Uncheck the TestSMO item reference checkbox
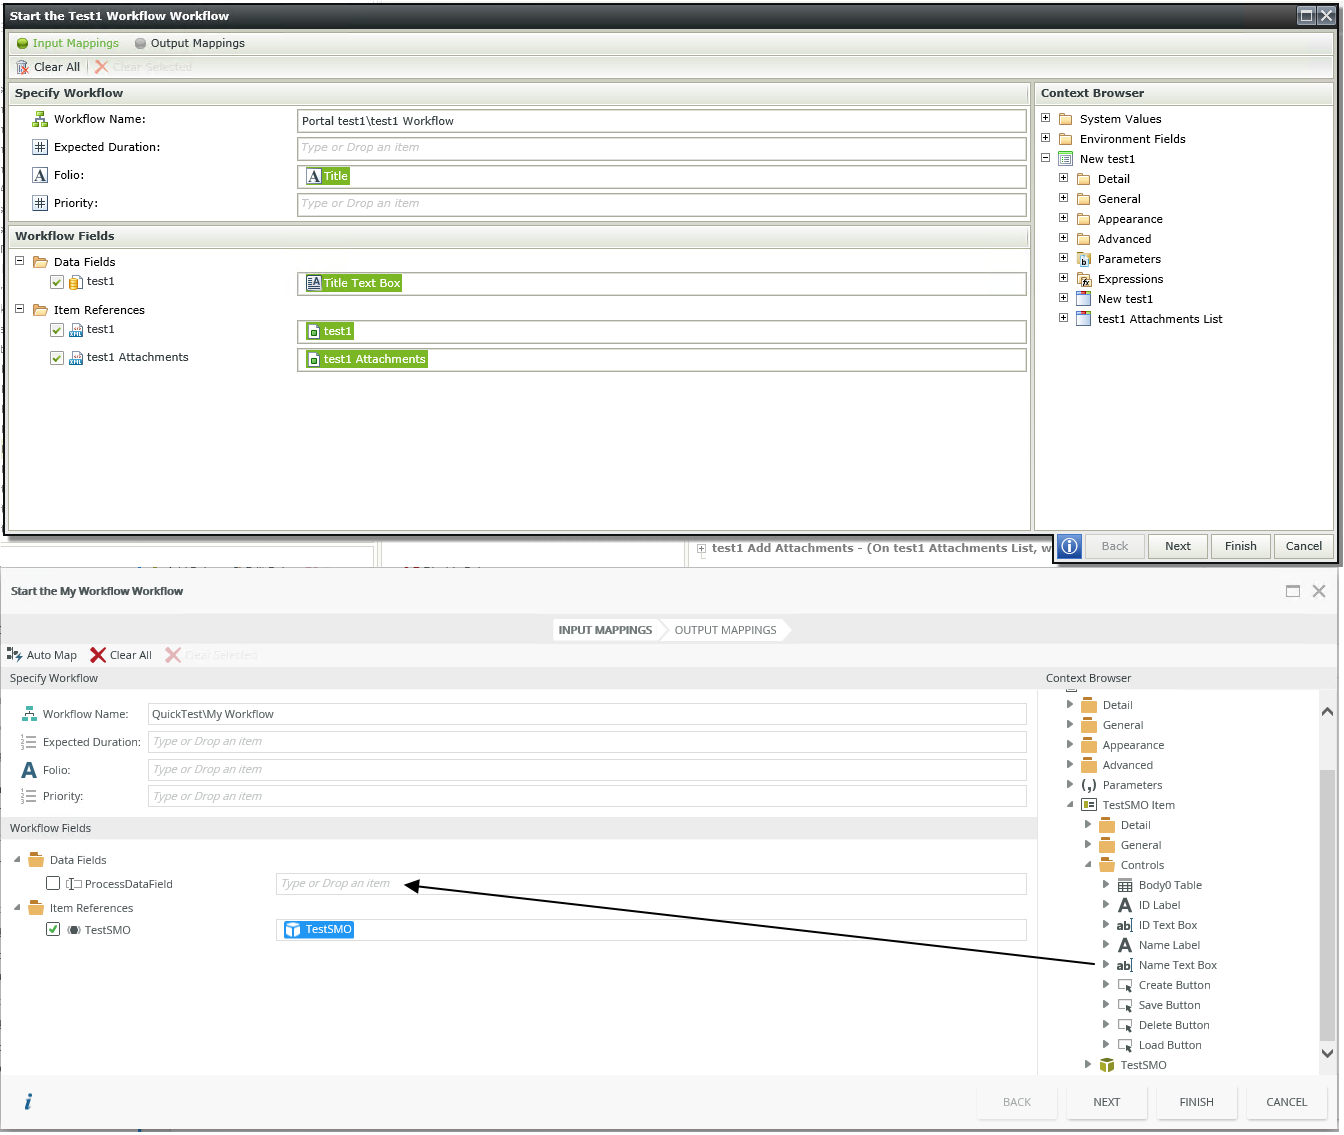Screen dimensions: 1344x1135 pyautogui.click(x=53, y=930)
